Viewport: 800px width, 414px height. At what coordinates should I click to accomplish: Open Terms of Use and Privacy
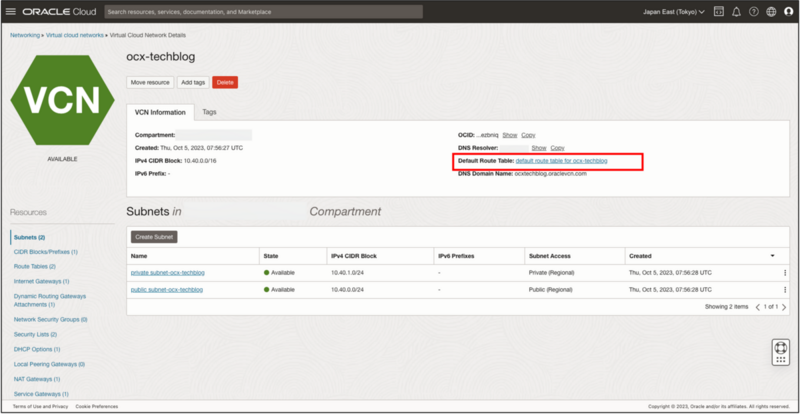coord(40,406)
